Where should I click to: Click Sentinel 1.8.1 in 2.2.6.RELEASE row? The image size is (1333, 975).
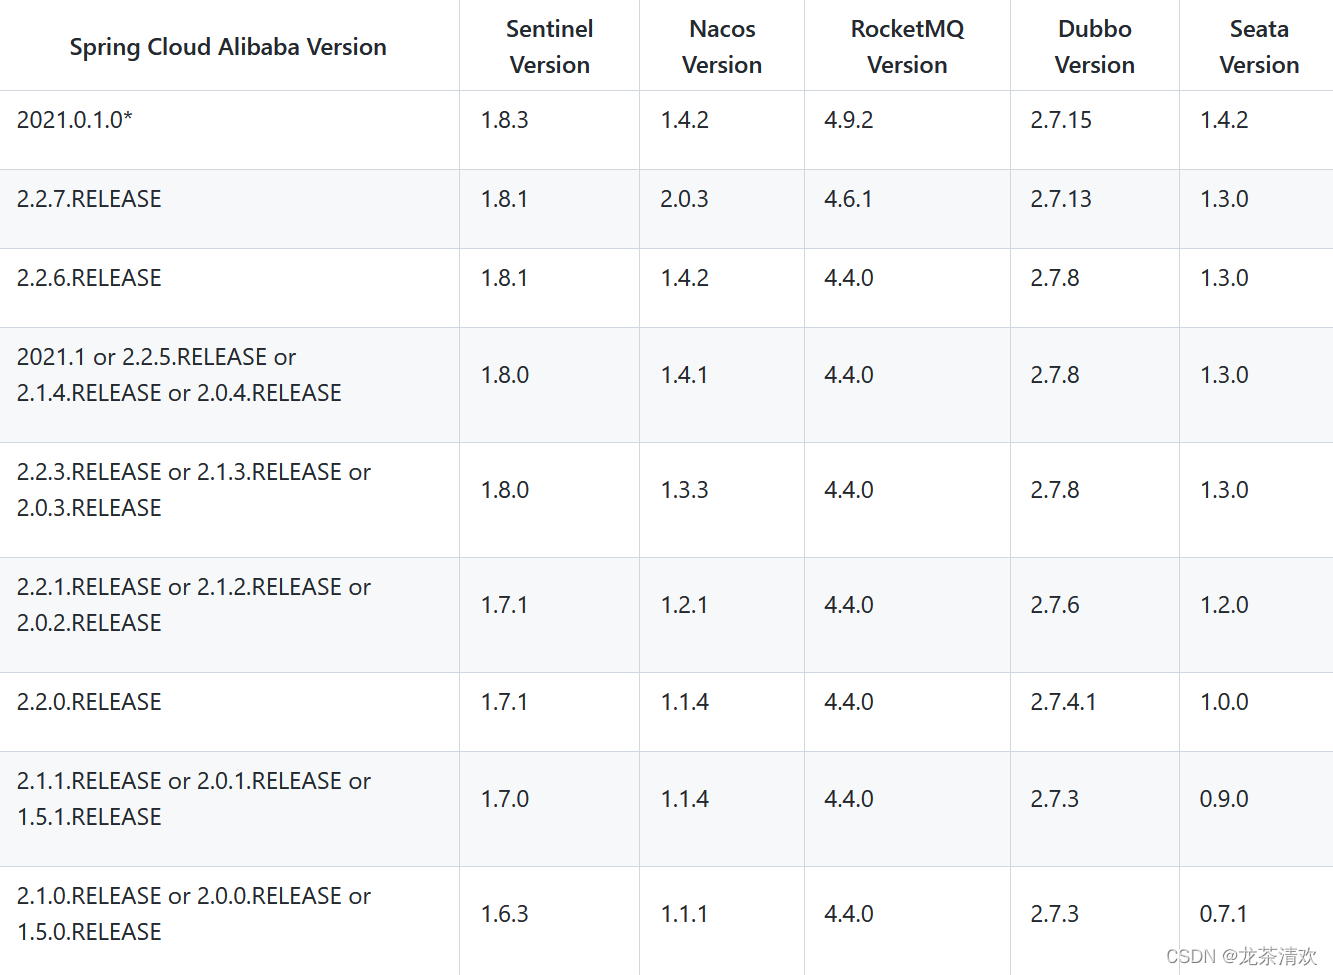(x=505, y=278)
